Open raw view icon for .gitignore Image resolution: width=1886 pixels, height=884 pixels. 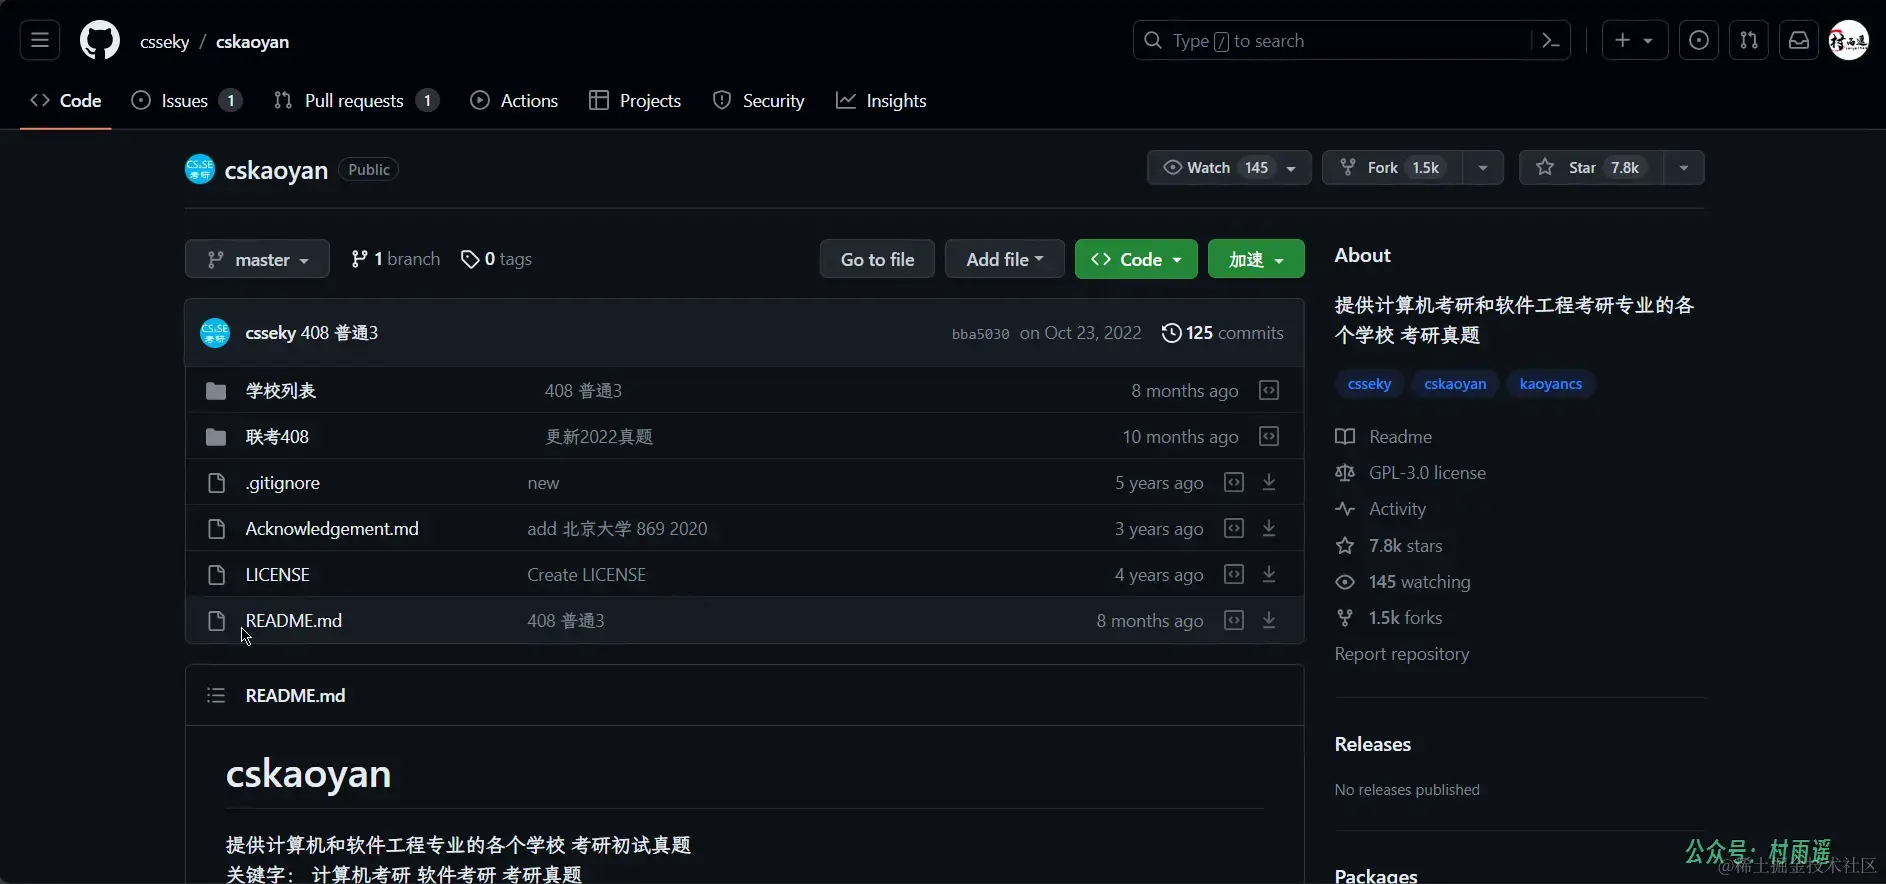tap(1234, 483)
